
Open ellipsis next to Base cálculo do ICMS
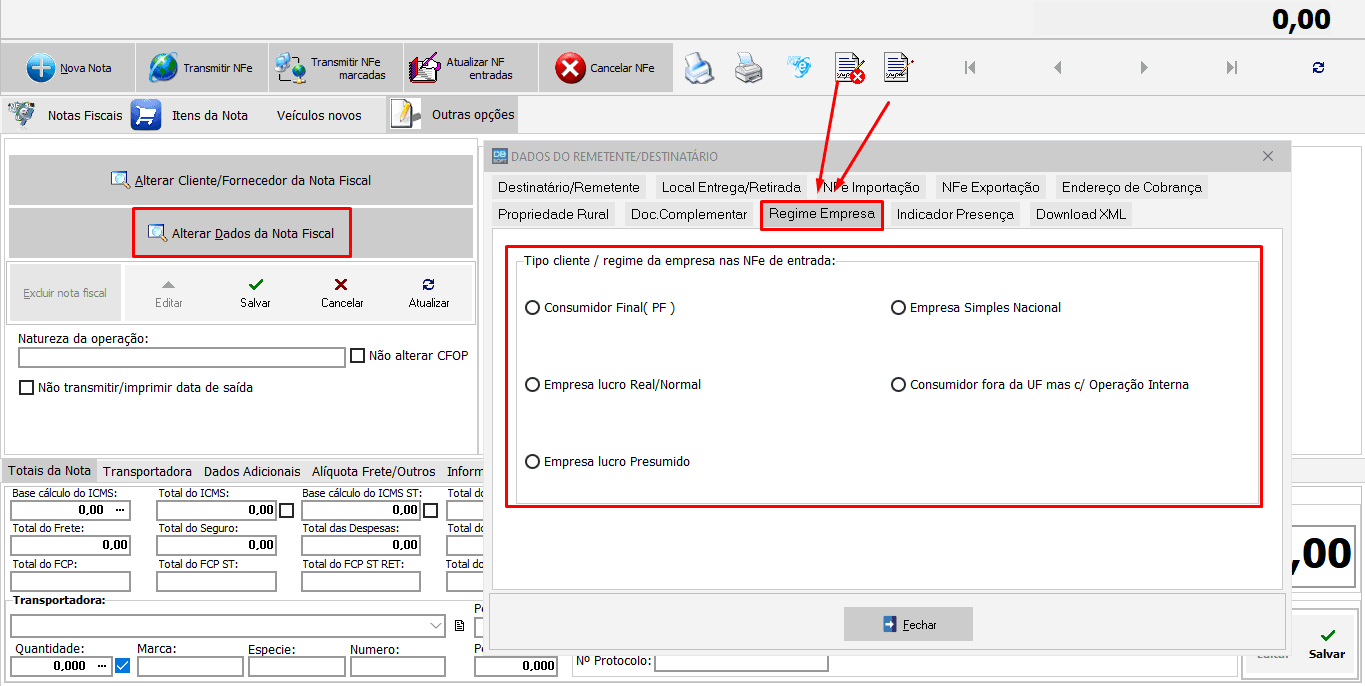(x=121, y=510)
